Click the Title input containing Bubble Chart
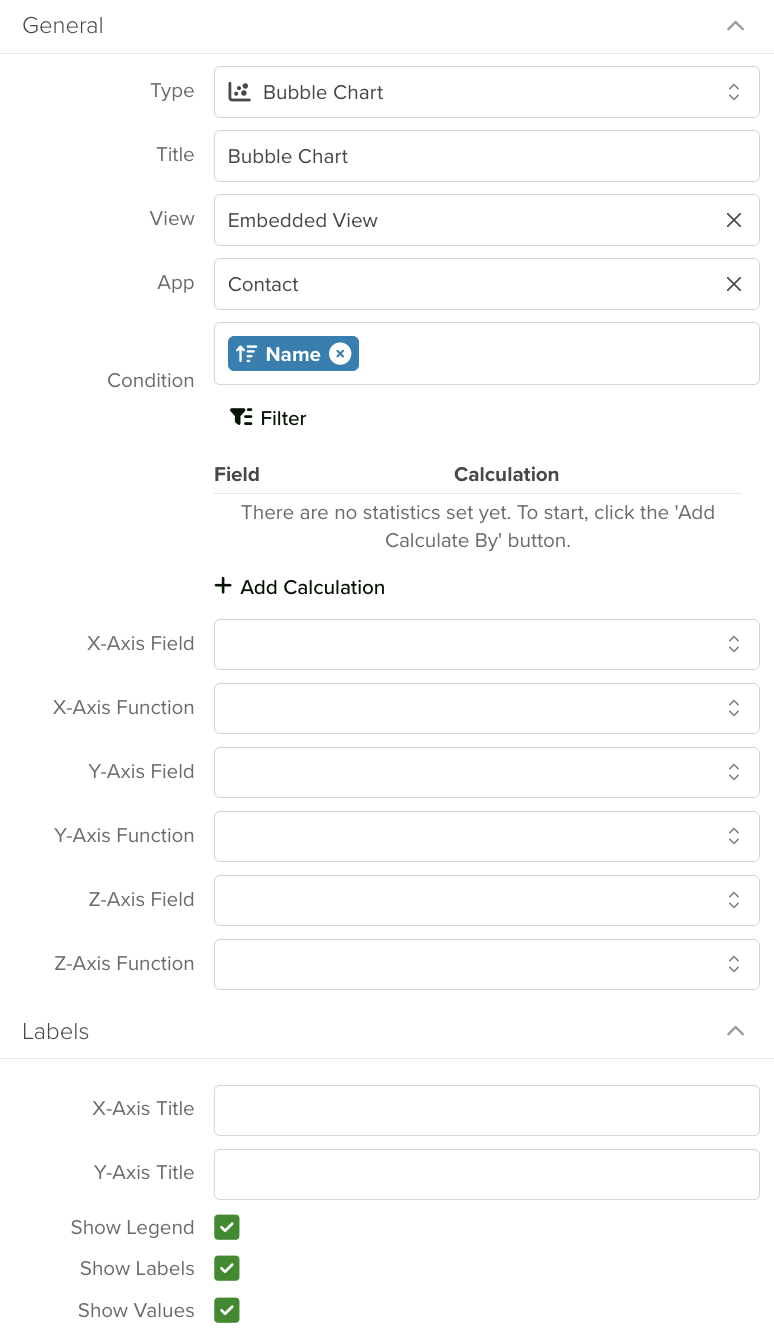Viewport: 774px width, 1344px height. pos(487,156)
